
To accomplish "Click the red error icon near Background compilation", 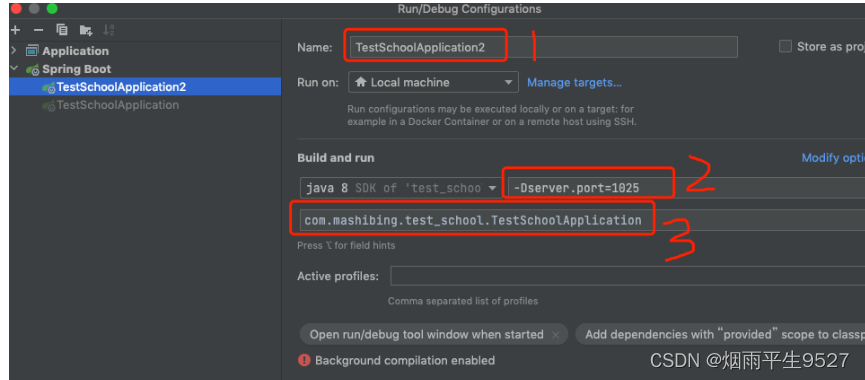I will click(304, 360).
